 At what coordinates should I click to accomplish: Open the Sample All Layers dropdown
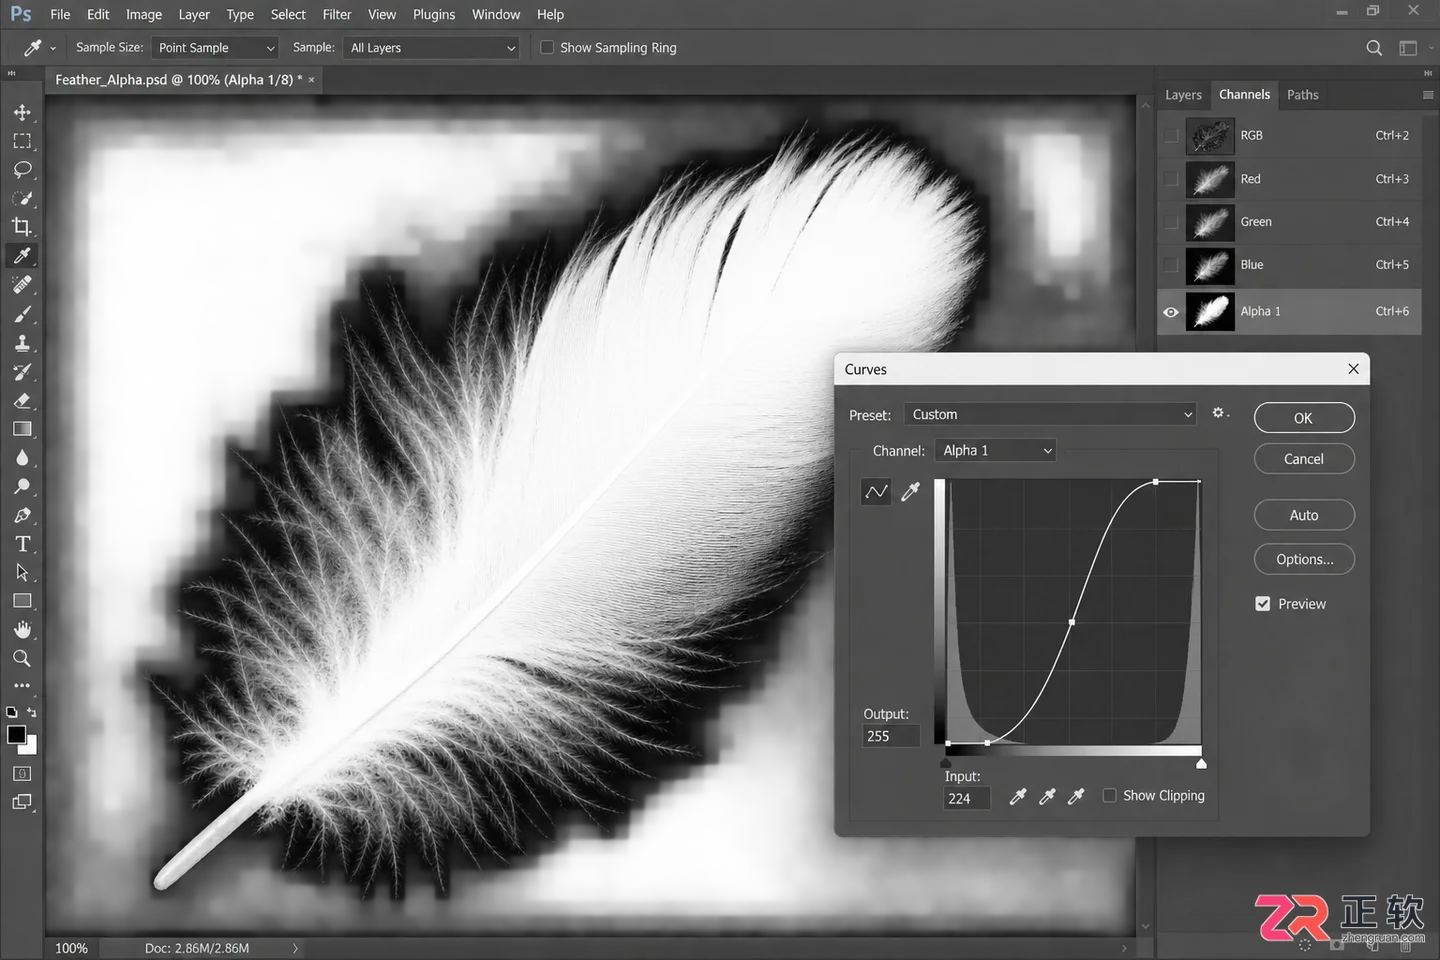pyautogui.click(x=431, y=48)
